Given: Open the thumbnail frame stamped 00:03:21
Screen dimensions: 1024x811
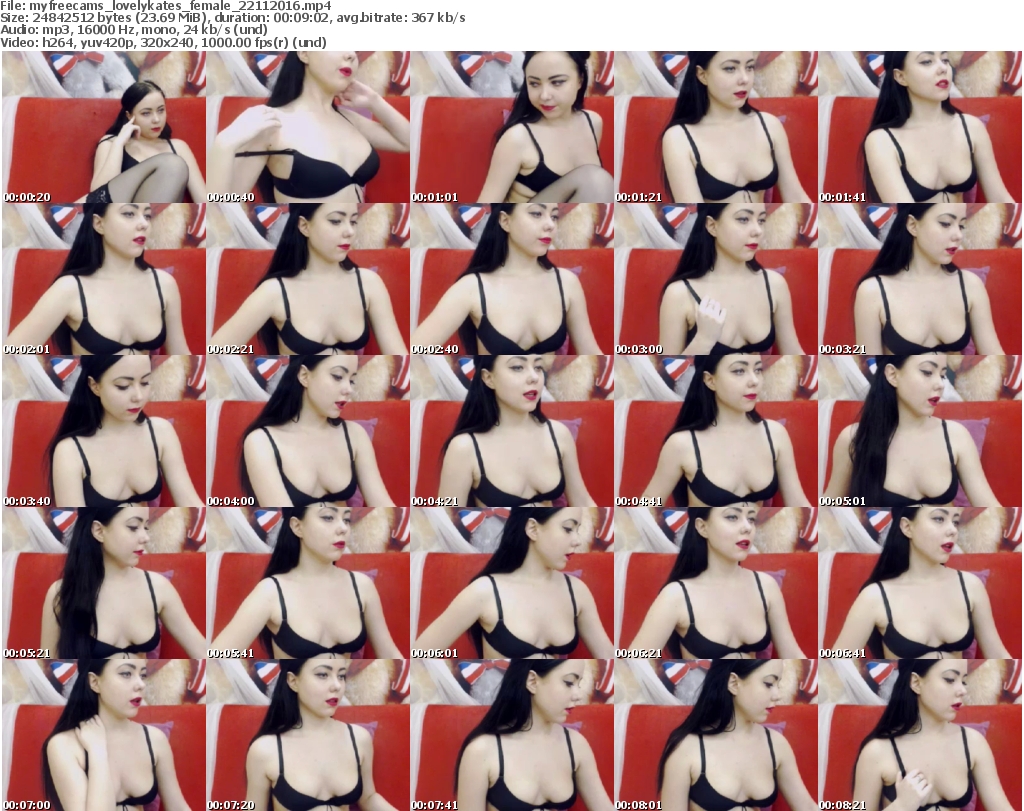Looking at the screenshot, I should [920, 279].
